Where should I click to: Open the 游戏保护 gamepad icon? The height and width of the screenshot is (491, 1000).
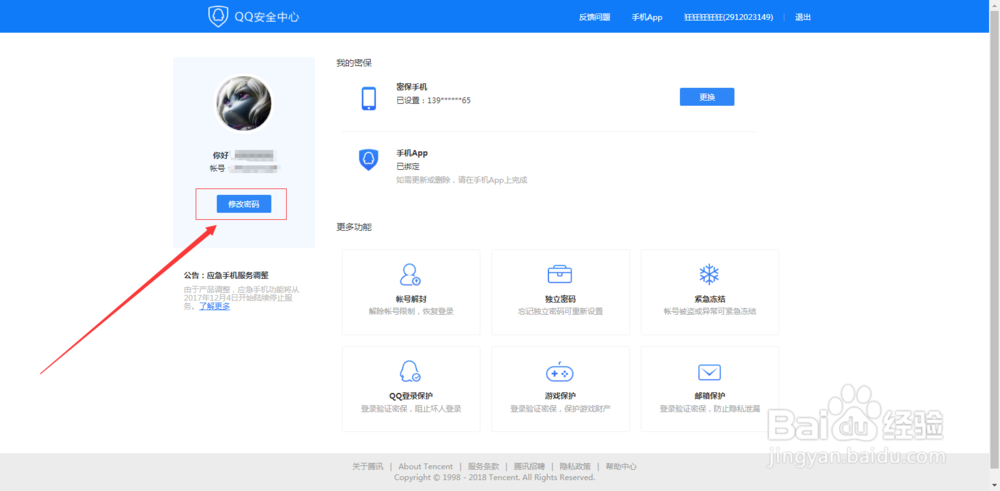559,372
